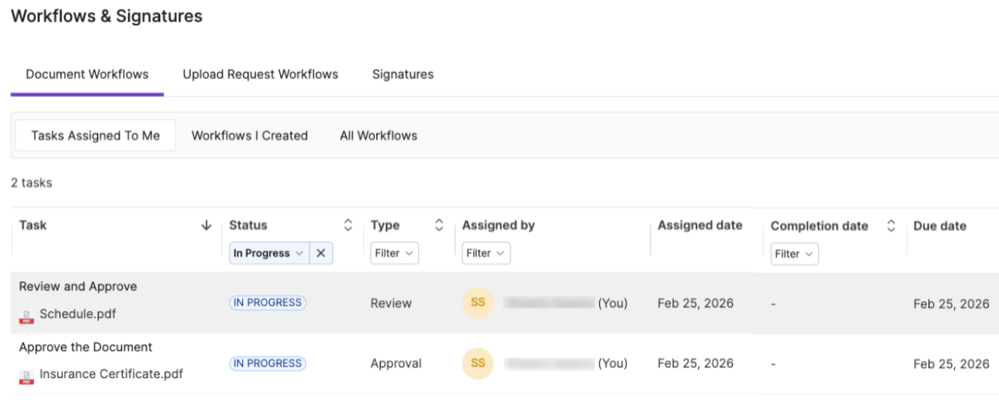Click assigned date in Review row
Viewport: 999px width, 403px height.
coord(696,304)
